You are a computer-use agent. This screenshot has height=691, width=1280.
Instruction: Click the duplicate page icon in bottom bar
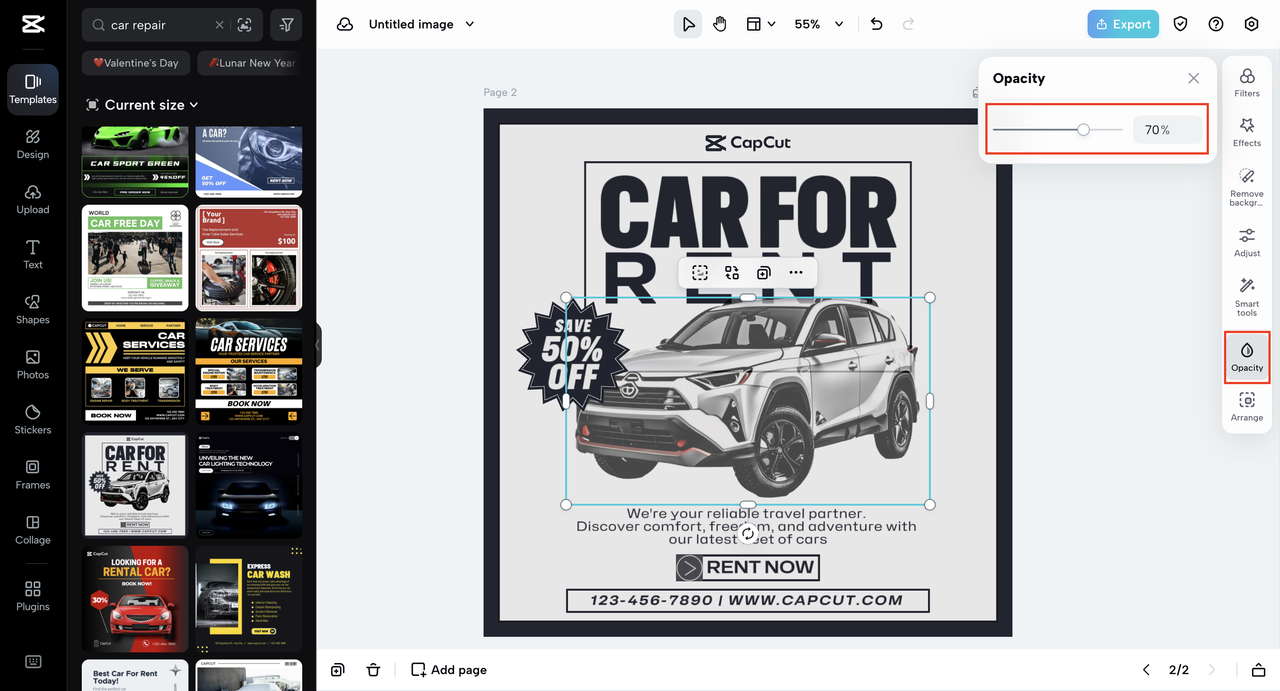click(338, 670)
